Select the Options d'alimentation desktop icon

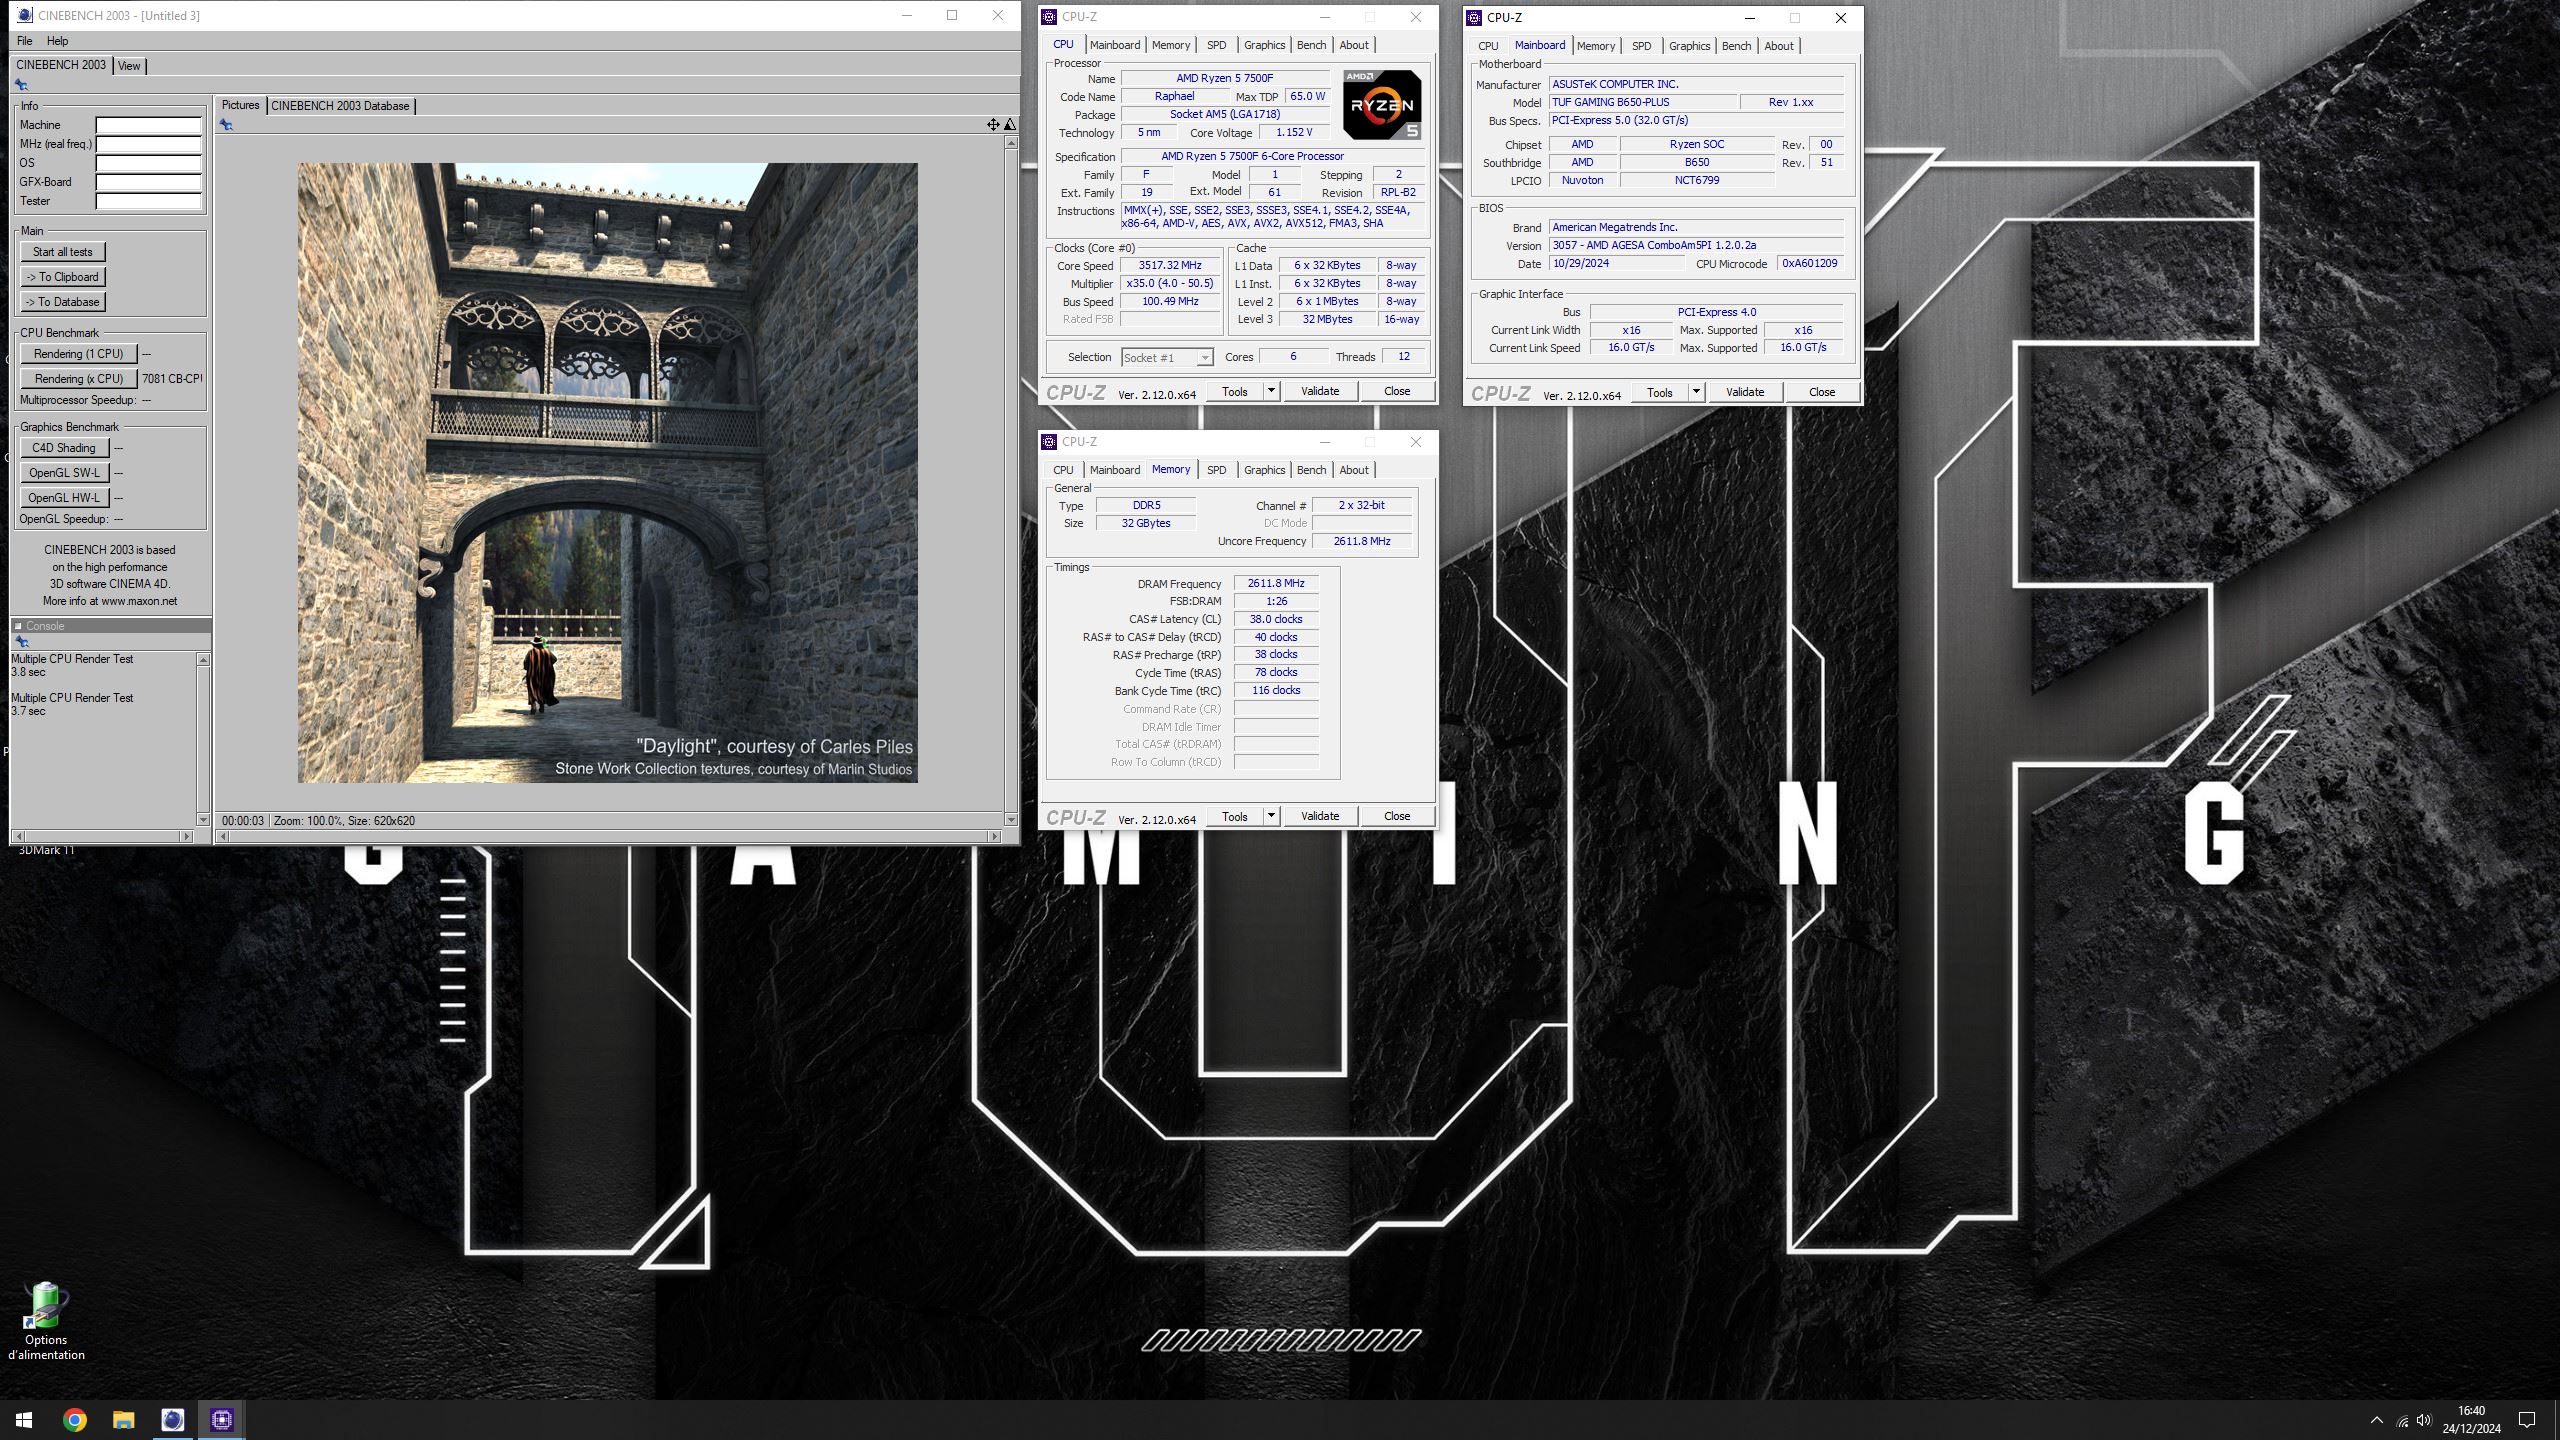(46, 1322)
